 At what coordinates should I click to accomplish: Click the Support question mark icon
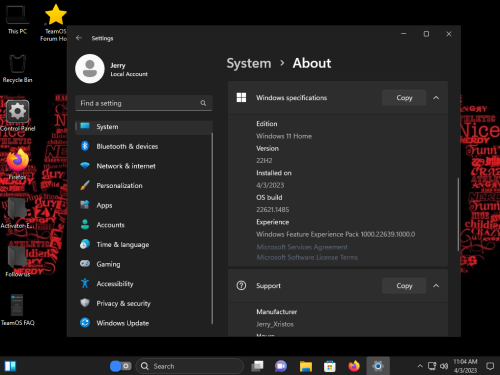241,286
